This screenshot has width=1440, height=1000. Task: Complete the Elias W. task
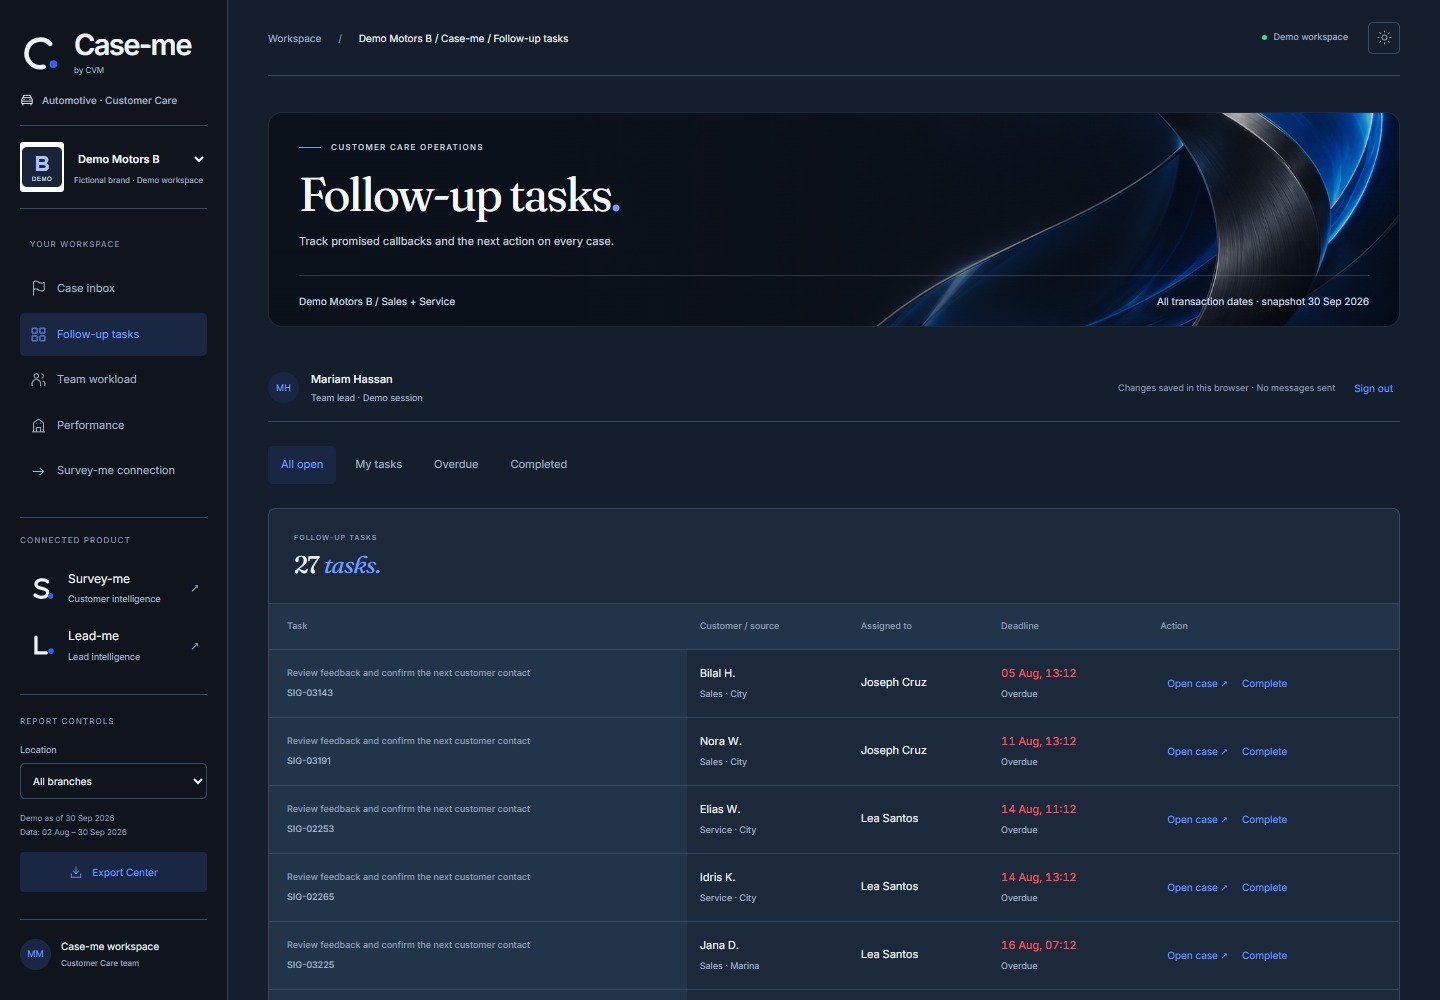point(1264,820)
